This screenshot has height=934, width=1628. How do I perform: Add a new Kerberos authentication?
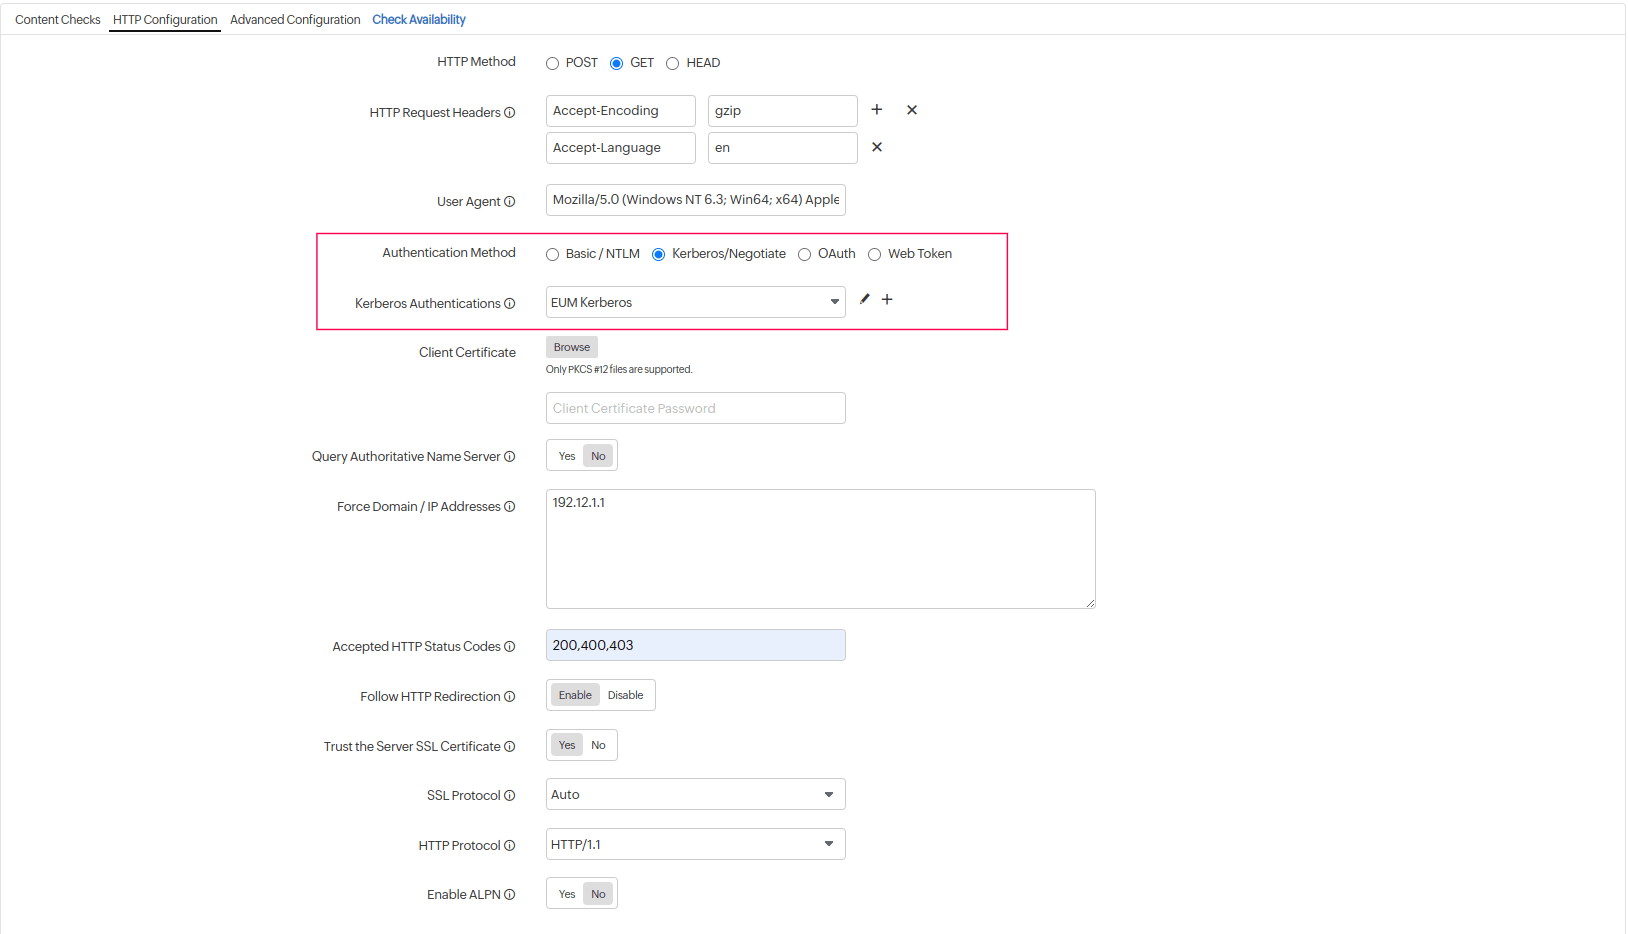click(887, 299)
